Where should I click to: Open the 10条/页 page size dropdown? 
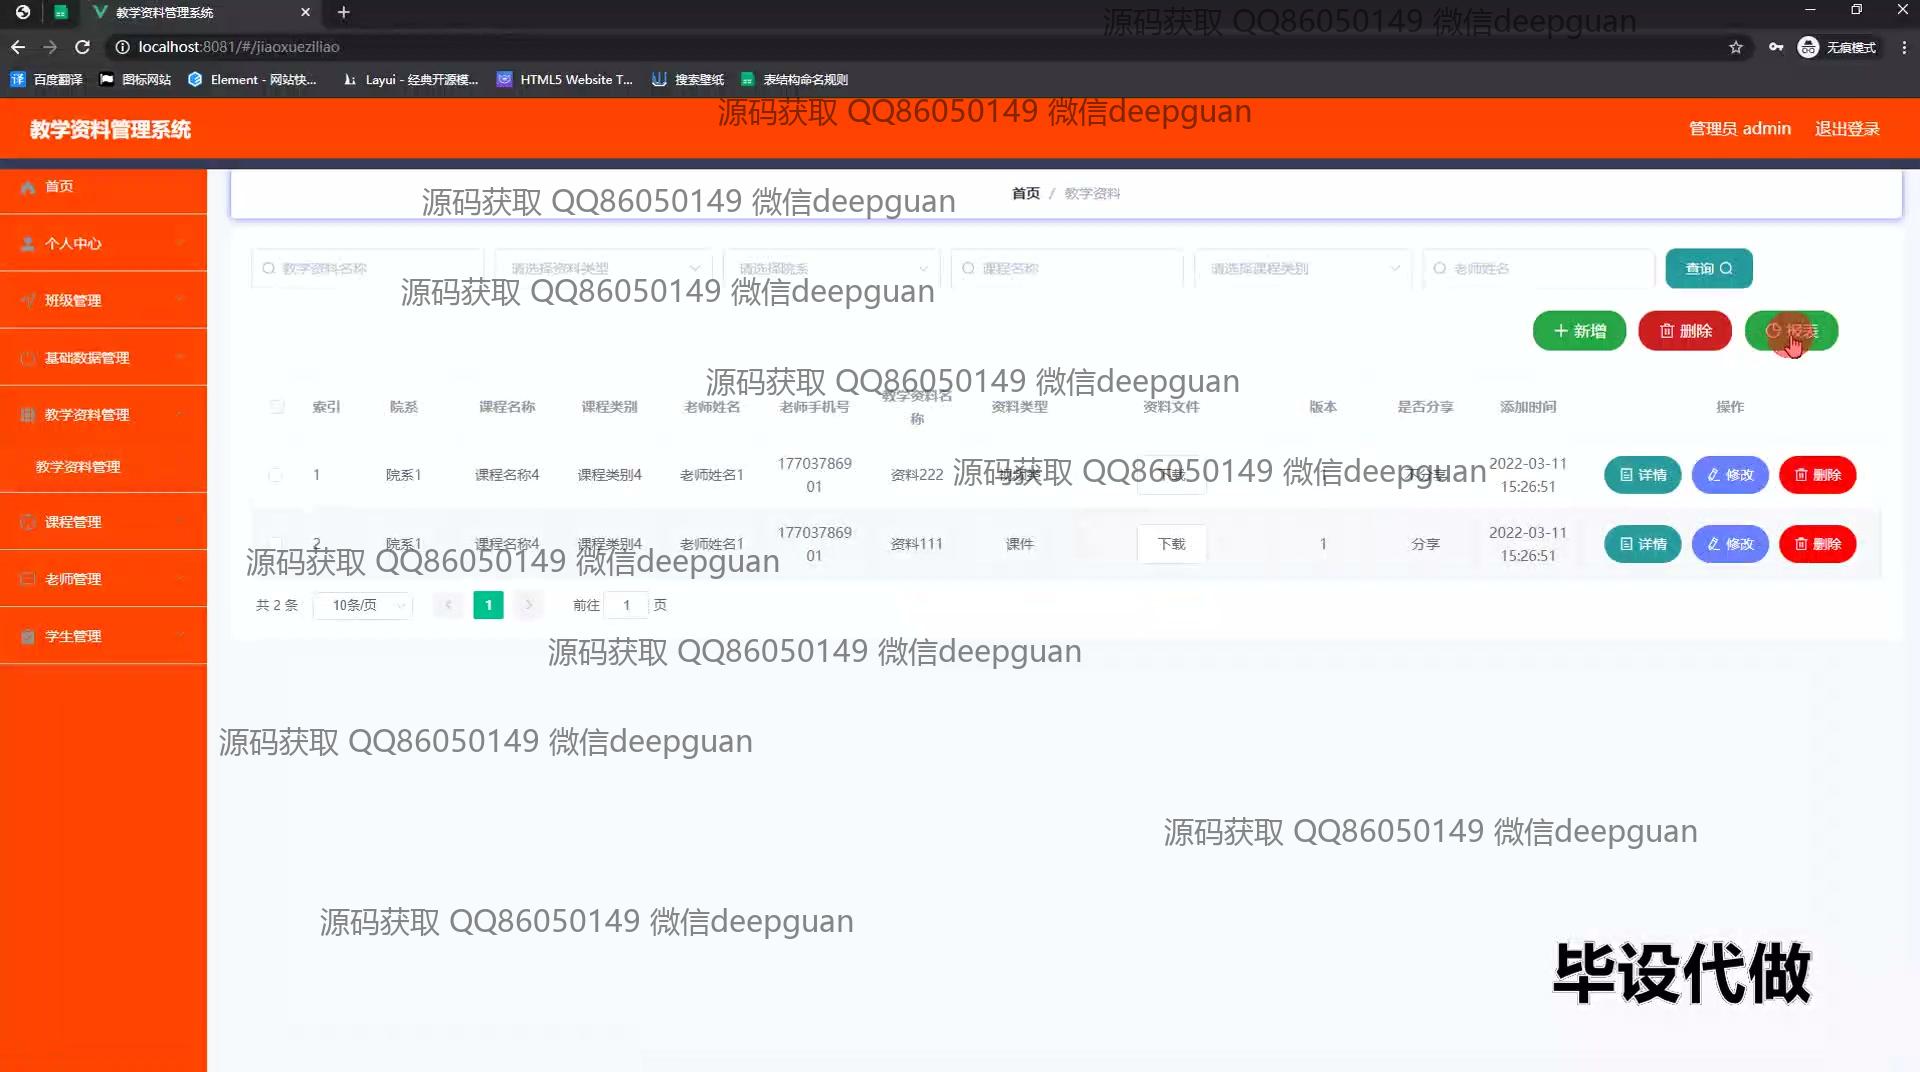[x=362, y=605]
